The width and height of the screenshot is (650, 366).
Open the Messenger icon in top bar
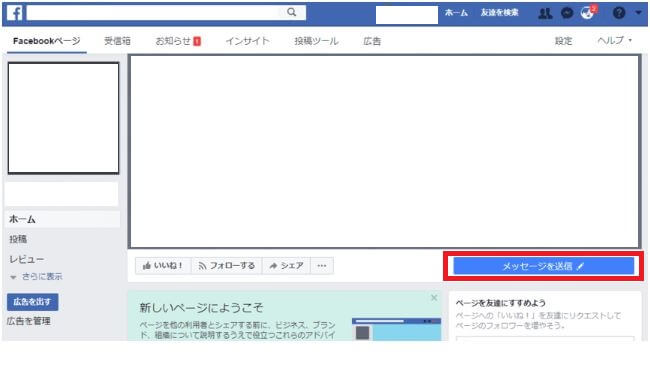pyautogui.click(x=567, y=13)
